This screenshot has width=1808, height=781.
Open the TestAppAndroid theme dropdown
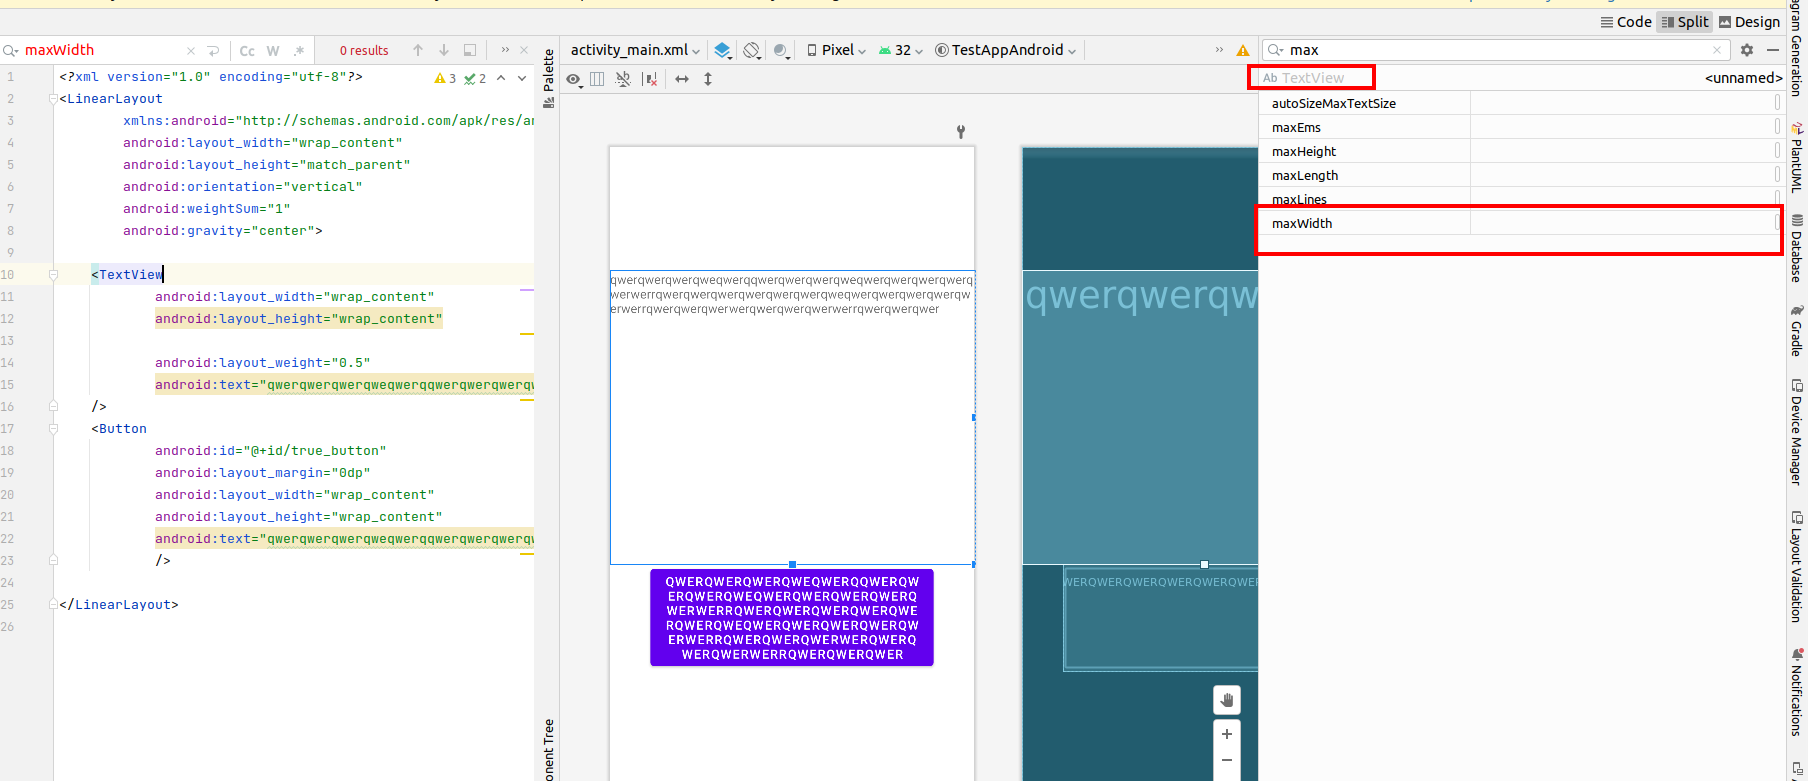1006,50
